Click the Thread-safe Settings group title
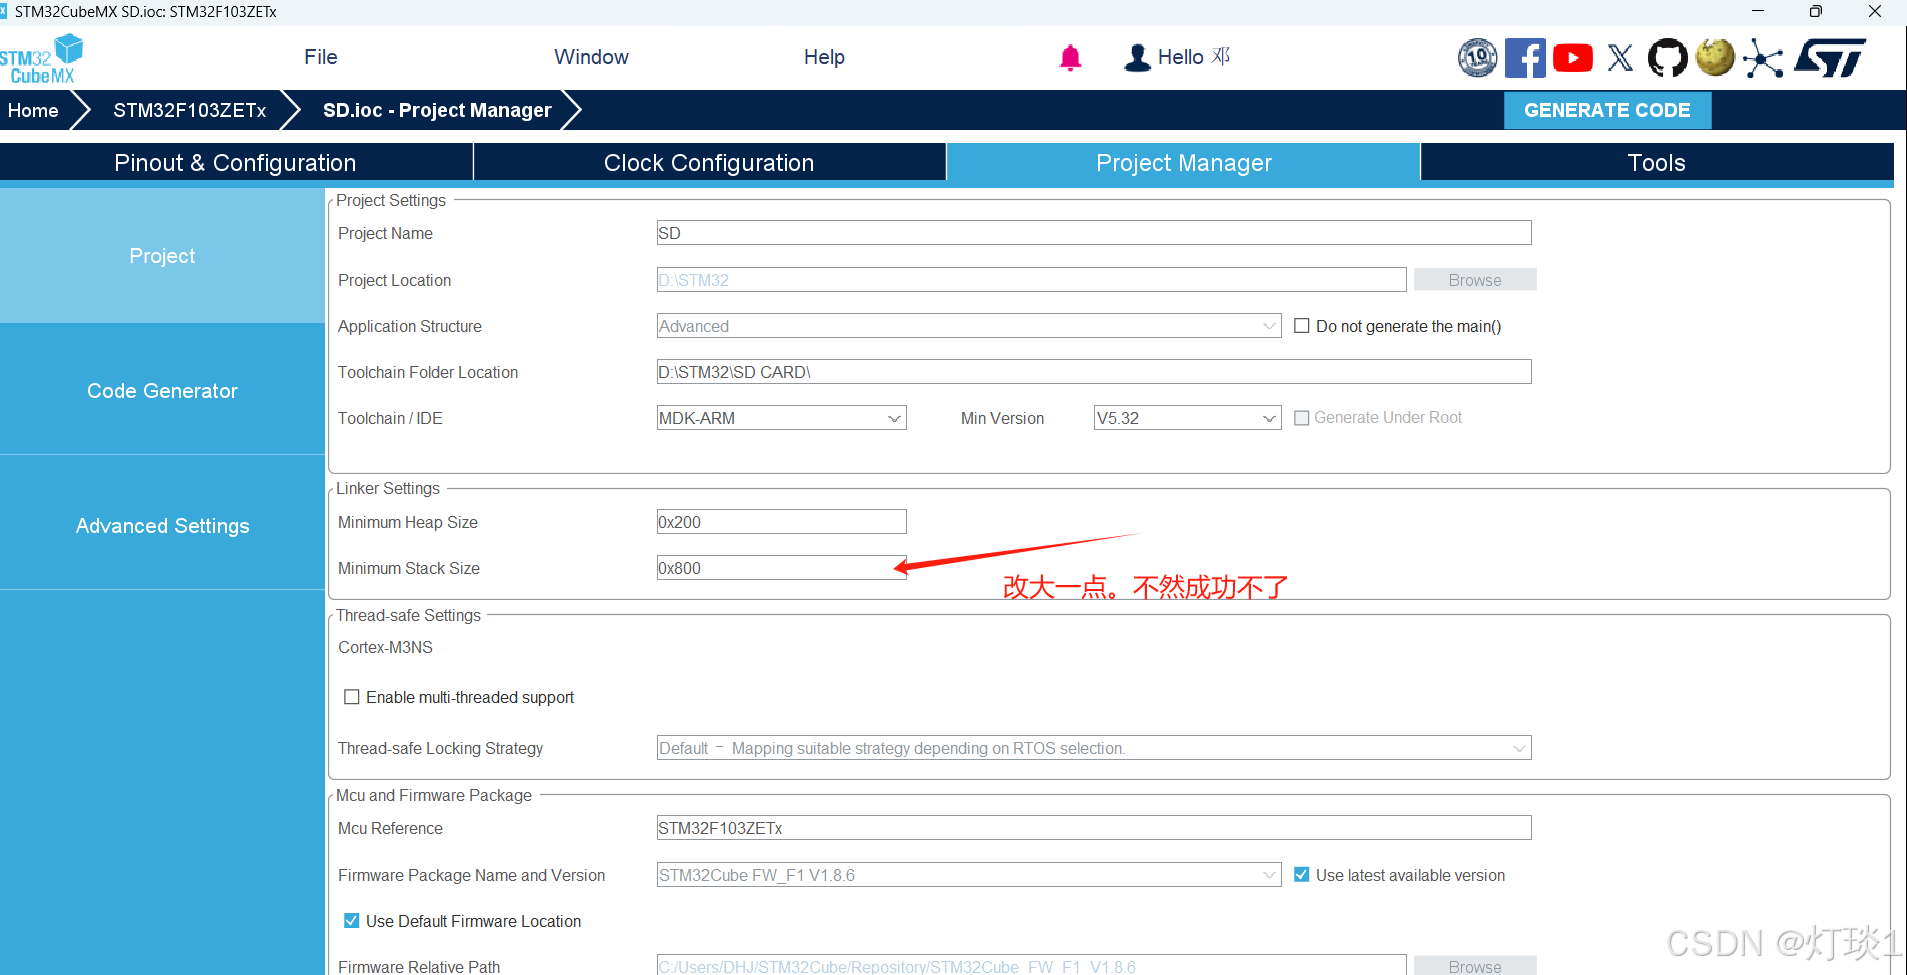 [408, 615]
